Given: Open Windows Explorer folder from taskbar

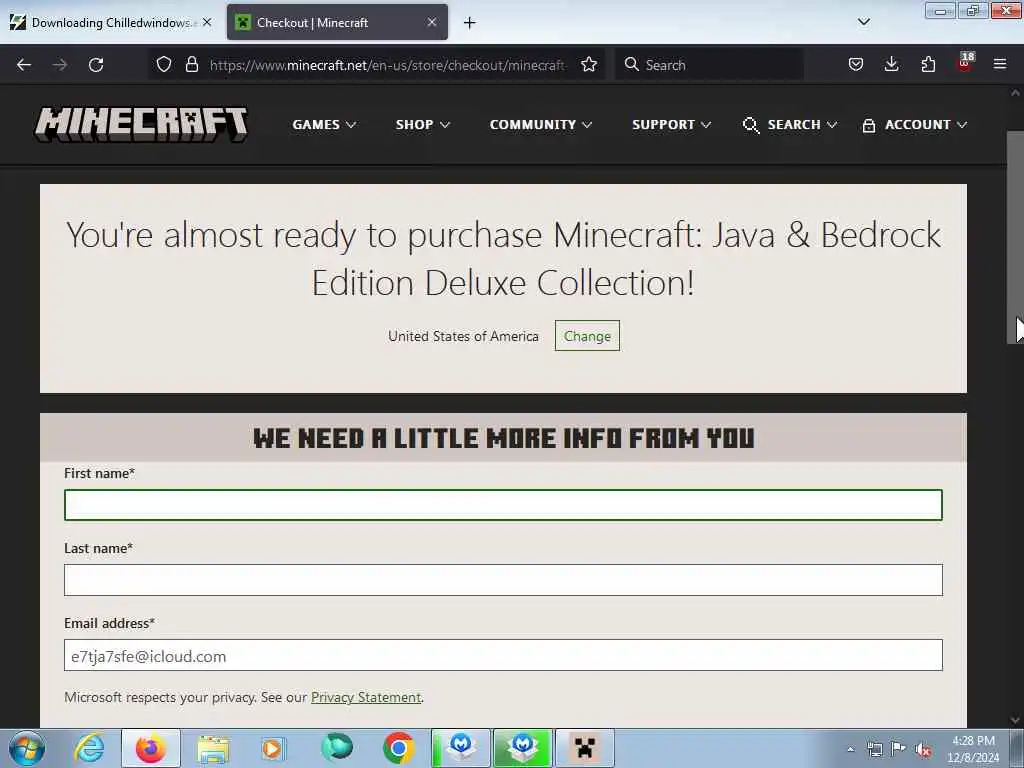Looking at the screenshot, I should [213, 748].
